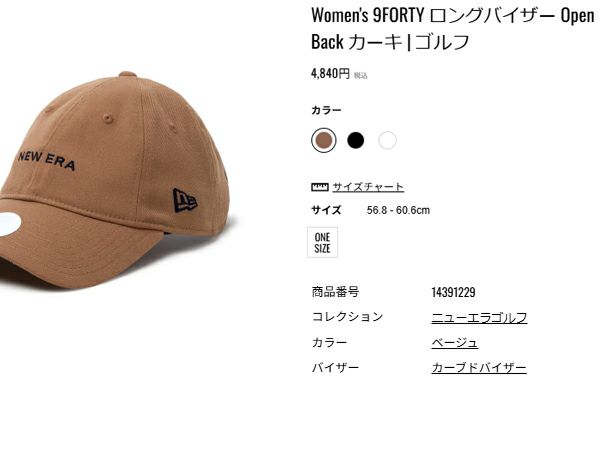Choose the black color swatch
This screenshot has height=450, width=600.
point(355,140)
